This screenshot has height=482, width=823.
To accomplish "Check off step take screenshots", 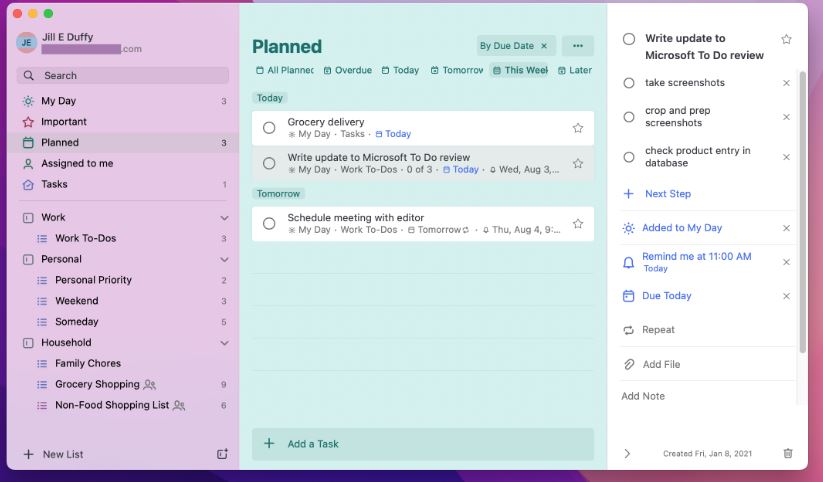I will coord(629,83).
